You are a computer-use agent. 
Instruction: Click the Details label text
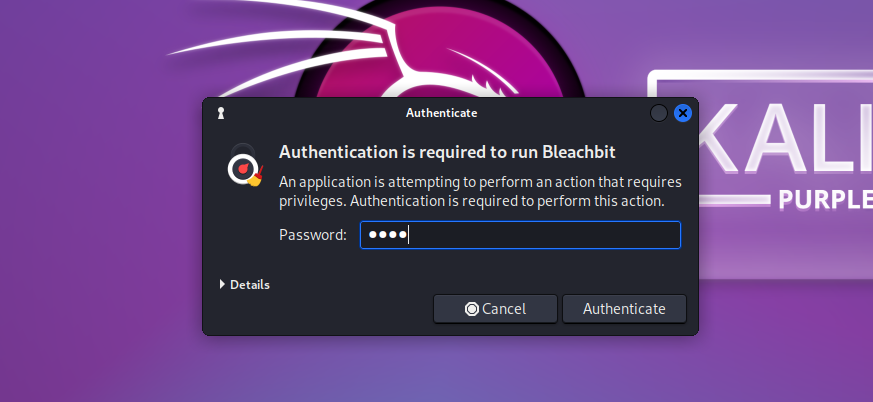coord(250,284)
